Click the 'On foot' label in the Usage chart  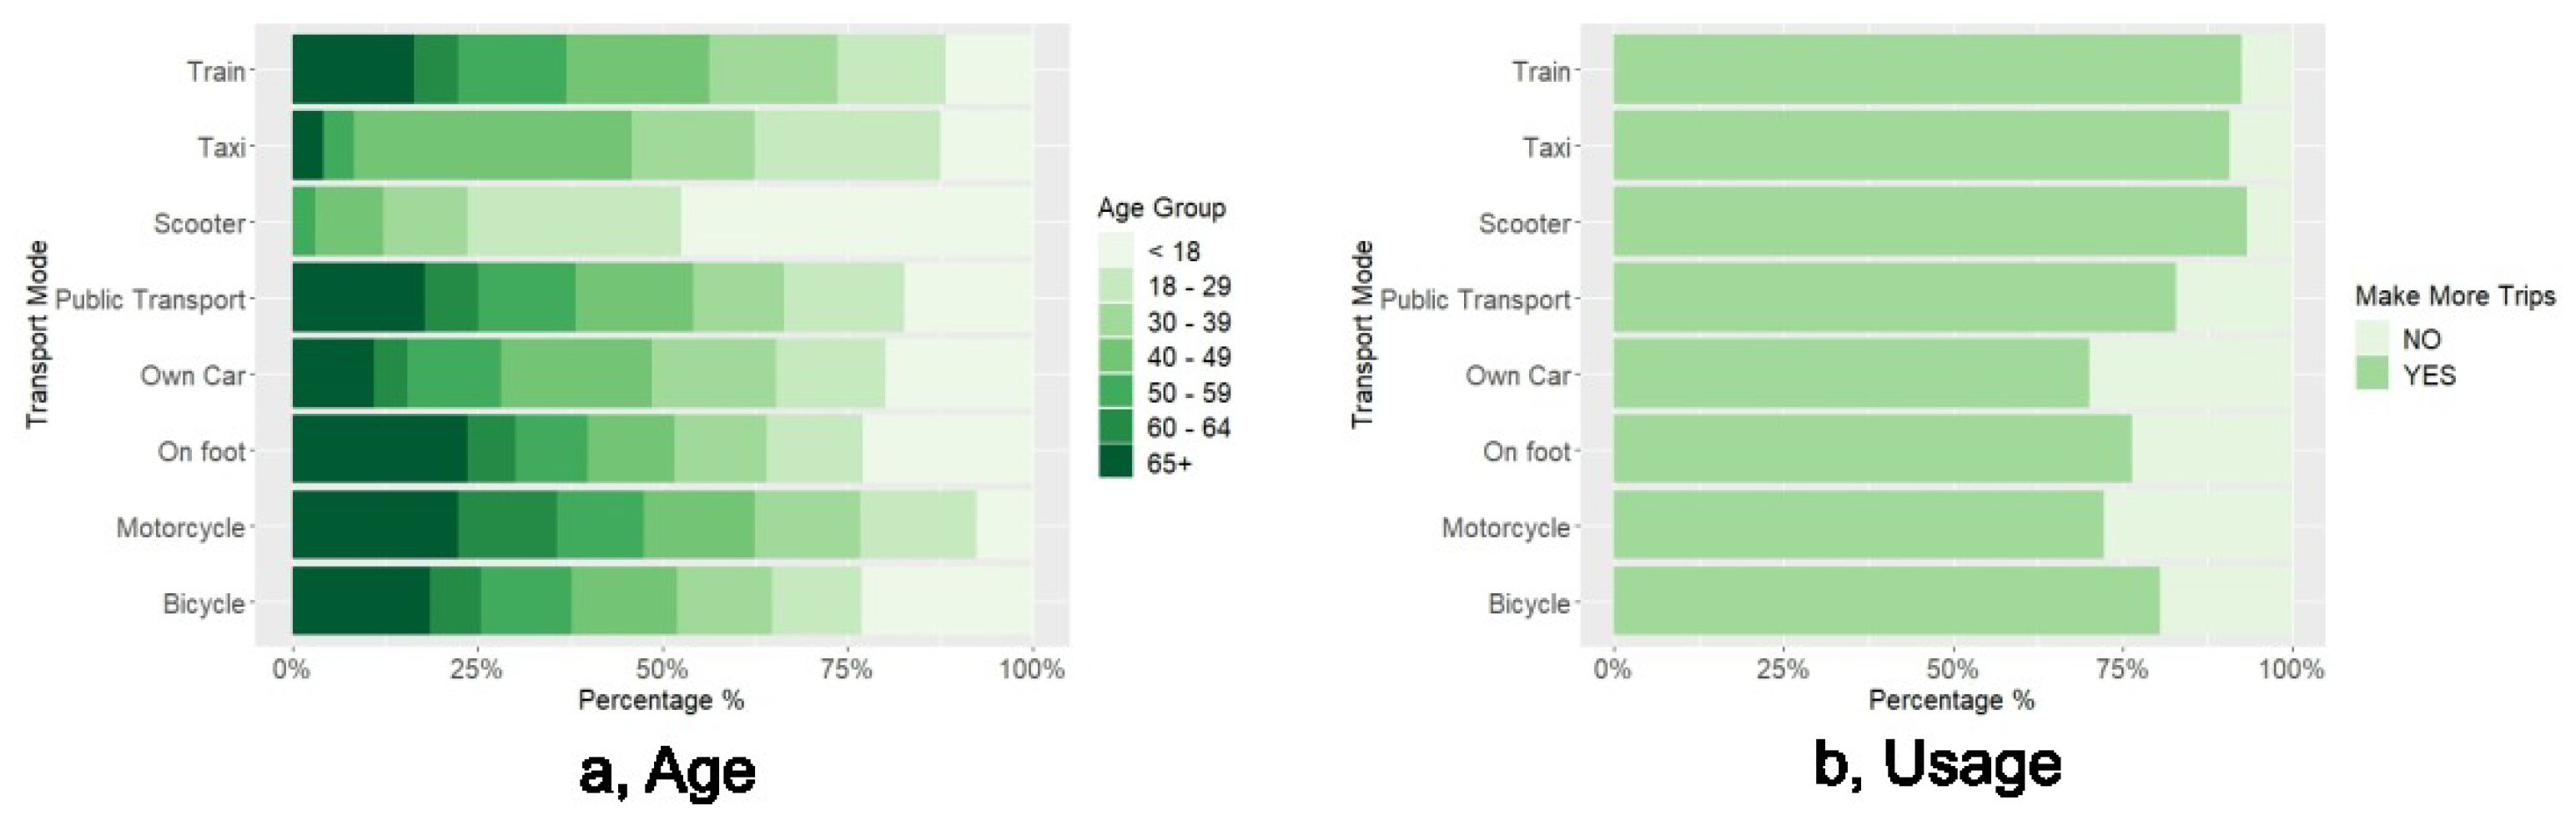click(1526, 451)
